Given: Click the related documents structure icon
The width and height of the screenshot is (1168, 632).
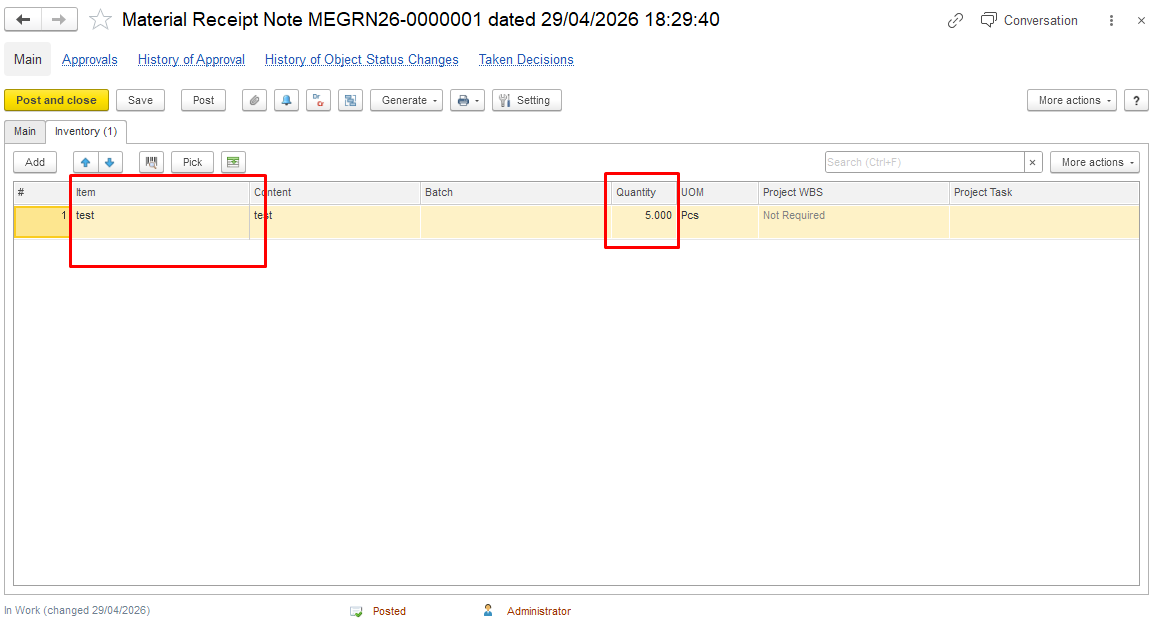Looking at the screenshot, I should pos(350,100).
